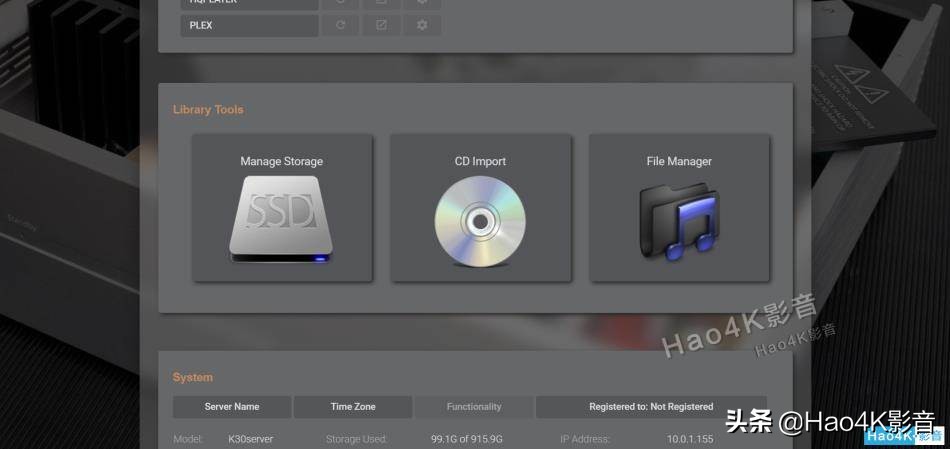Click the K30server model value
Screen dimensions: 950x449
point(250,439)
